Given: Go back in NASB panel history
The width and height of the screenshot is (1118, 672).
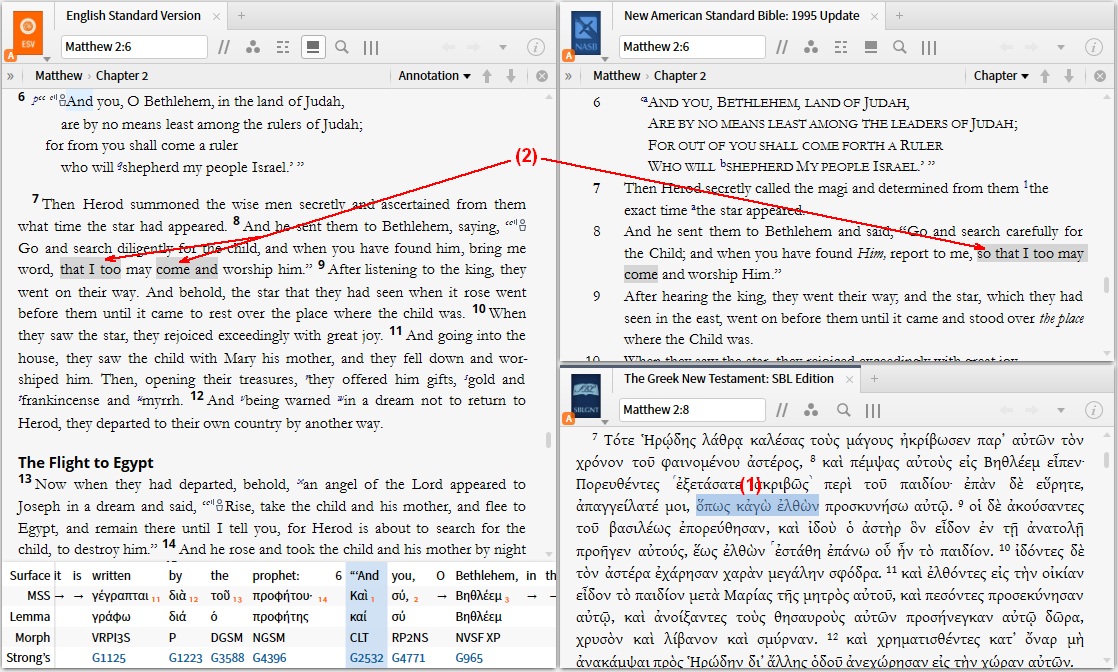Looking at the screenshot, I should pyautogui.click(x=1006, y=47).
